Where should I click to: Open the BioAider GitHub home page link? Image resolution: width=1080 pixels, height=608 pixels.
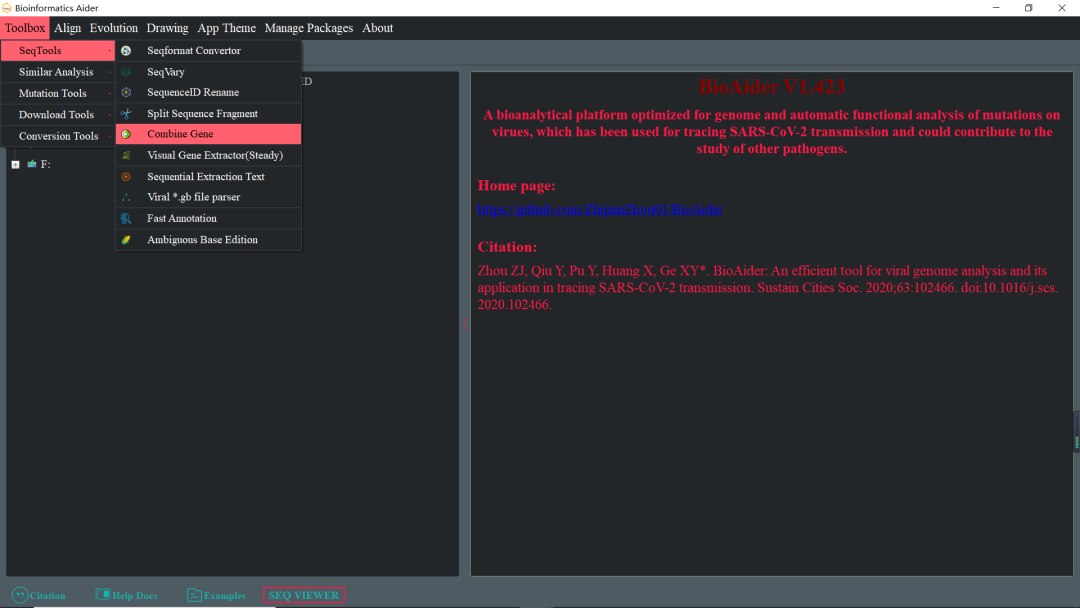[x=600, y=209]
